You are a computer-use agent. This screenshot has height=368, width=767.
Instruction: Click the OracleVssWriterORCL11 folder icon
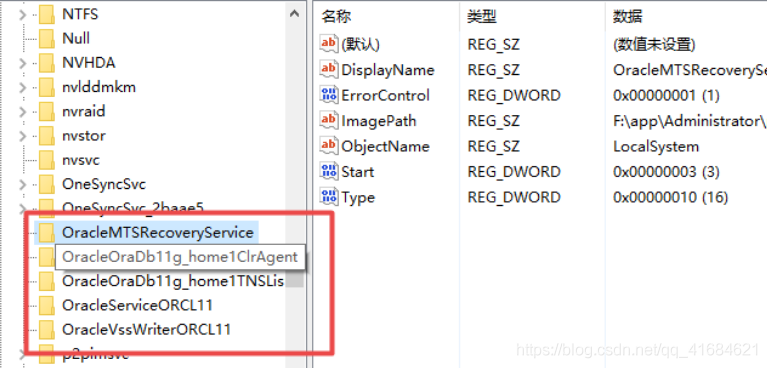pyautogui.click(x=46, y=329)
